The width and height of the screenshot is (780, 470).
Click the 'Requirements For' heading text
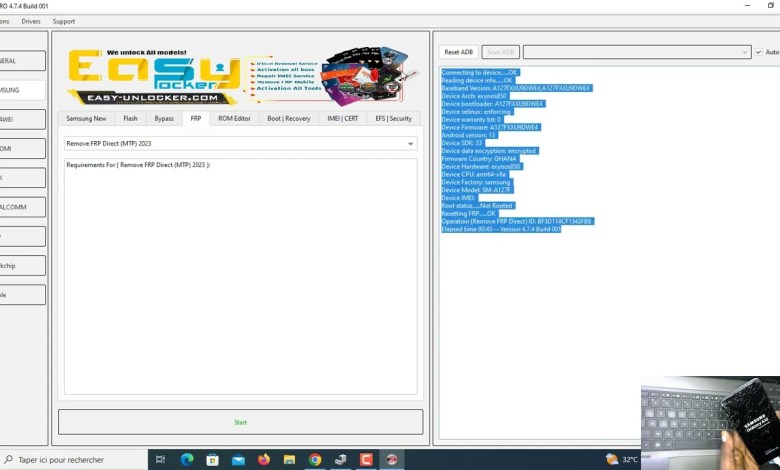138,165
